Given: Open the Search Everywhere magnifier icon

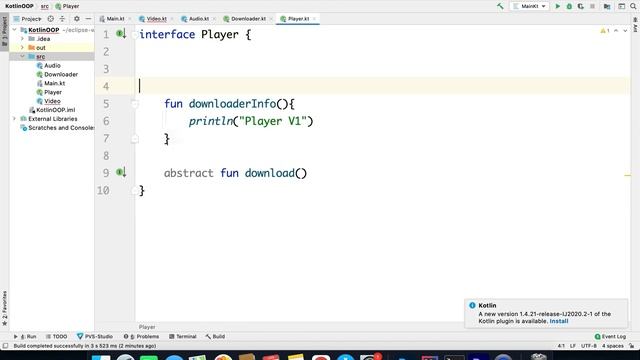Looking at the screenshot, I should (x=633, y=6).
